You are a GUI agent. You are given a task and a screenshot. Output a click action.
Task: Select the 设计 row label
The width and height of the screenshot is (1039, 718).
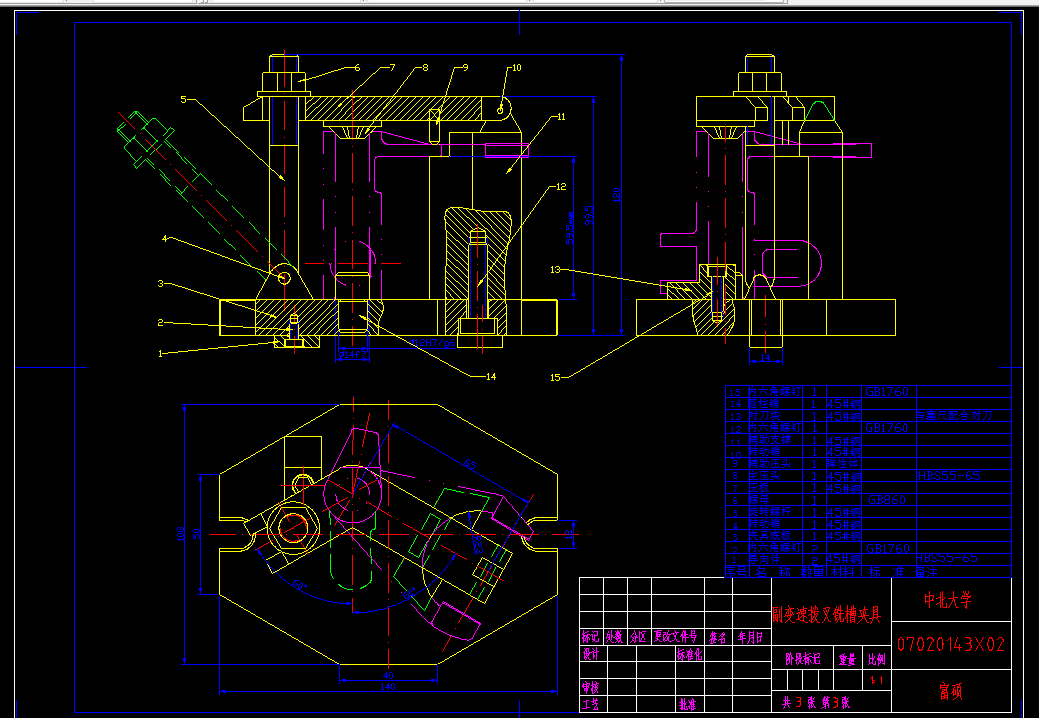590,654
